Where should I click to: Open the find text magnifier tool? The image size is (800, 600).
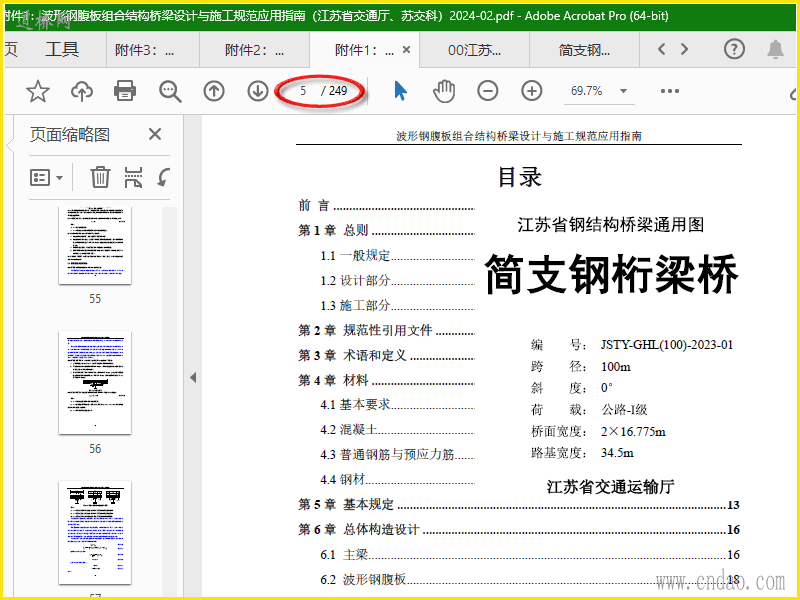coord(170,91)
